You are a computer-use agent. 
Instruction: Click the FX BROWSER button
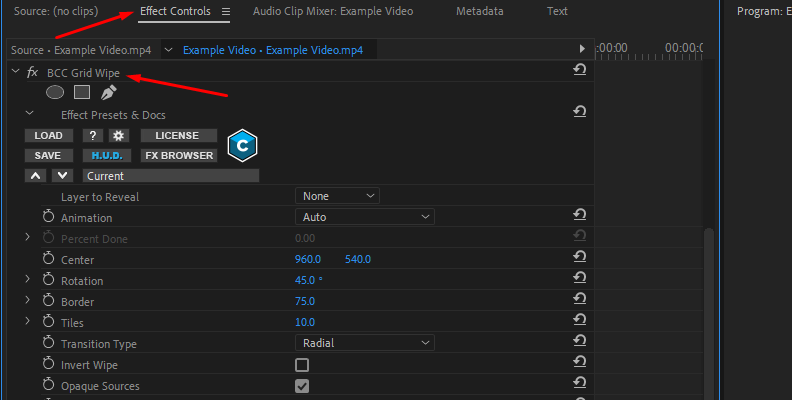[x=179, y=155]
